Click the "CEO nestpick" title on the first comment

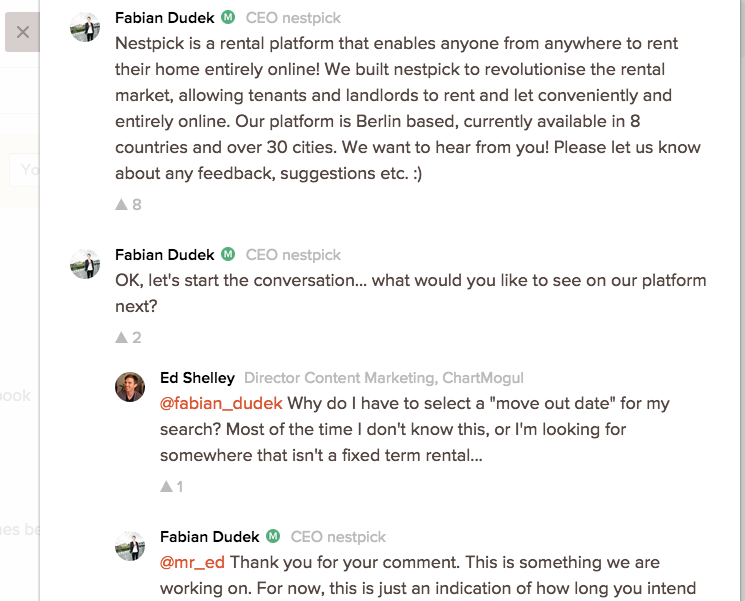coord(293,17)
